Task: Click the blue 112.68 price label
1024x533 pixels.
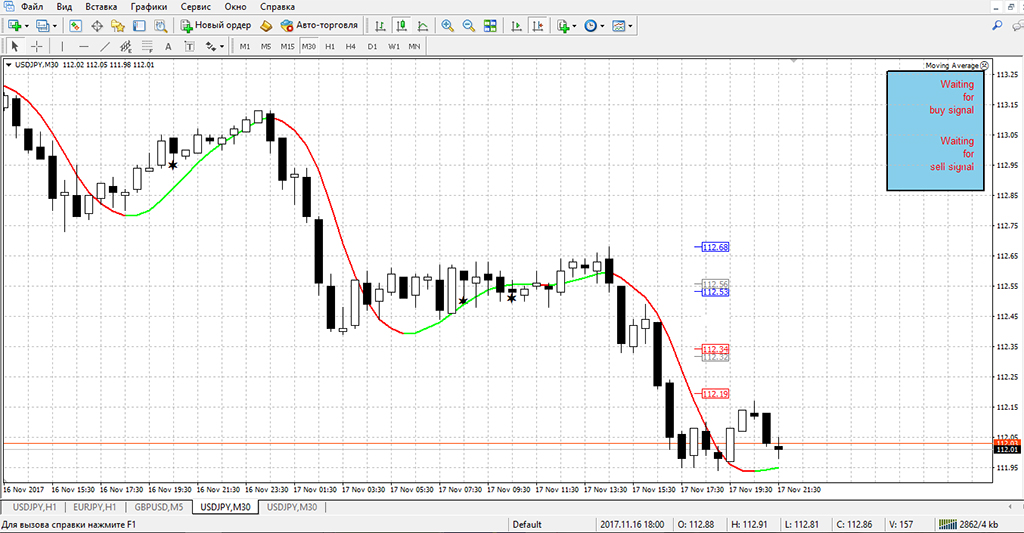Action: pos(715,246)
